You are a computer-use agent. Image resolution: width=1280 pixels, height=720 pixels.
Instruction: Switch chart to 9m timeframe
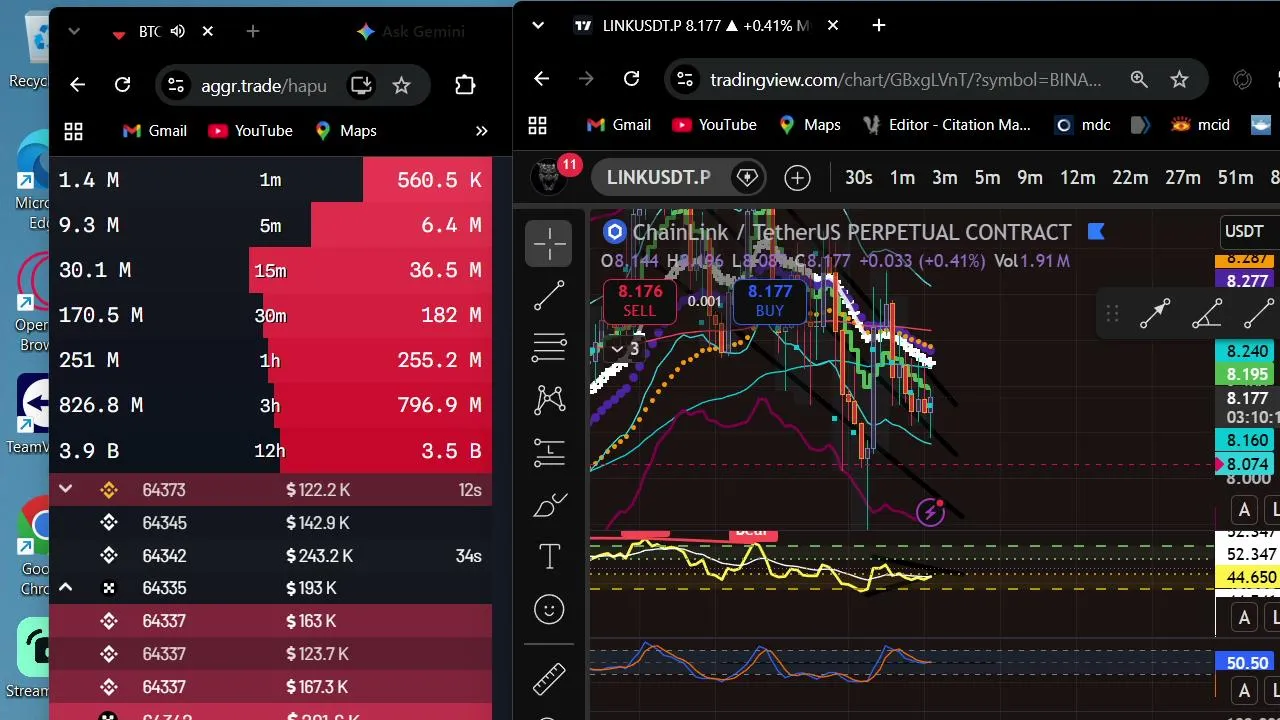tap(1030, 178)
